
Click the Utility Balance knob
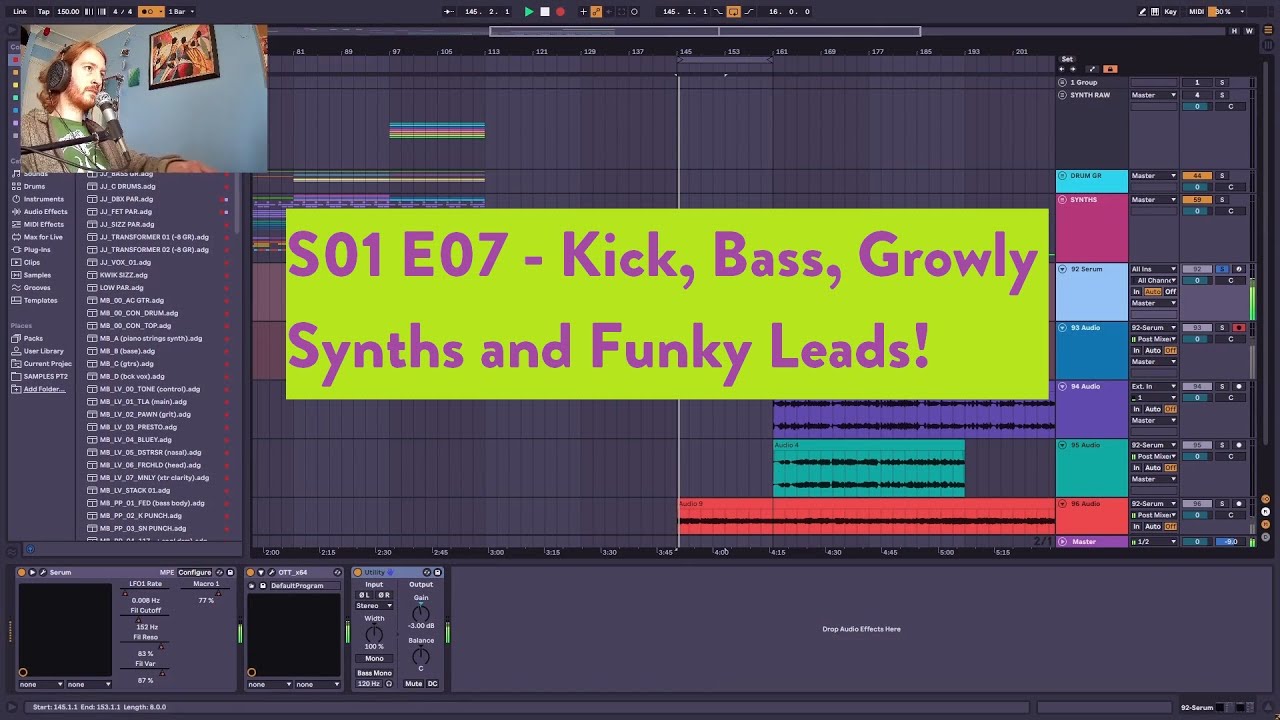click(421, 657)
